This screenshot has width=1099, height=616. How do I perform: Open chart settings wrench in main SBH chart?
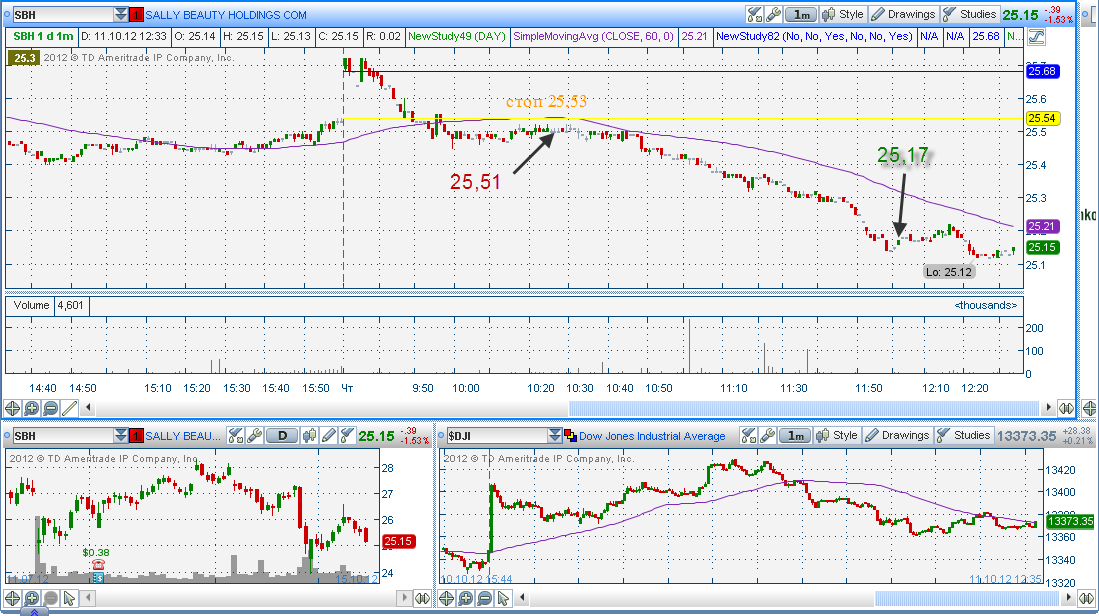(773, 14)
